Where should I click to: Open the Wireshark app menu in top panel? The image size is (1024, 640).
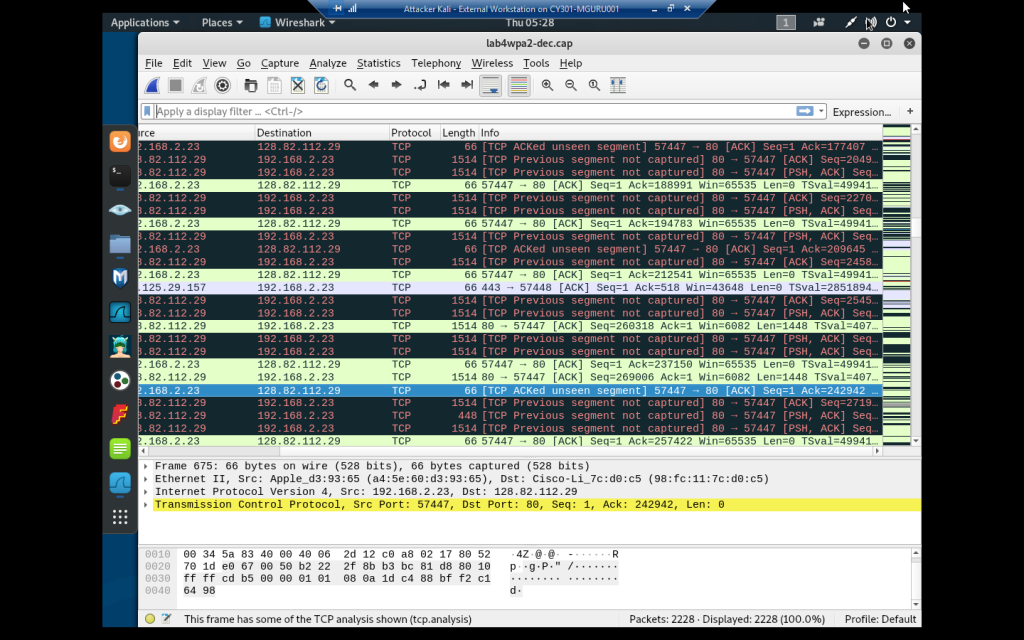[298, 22]
